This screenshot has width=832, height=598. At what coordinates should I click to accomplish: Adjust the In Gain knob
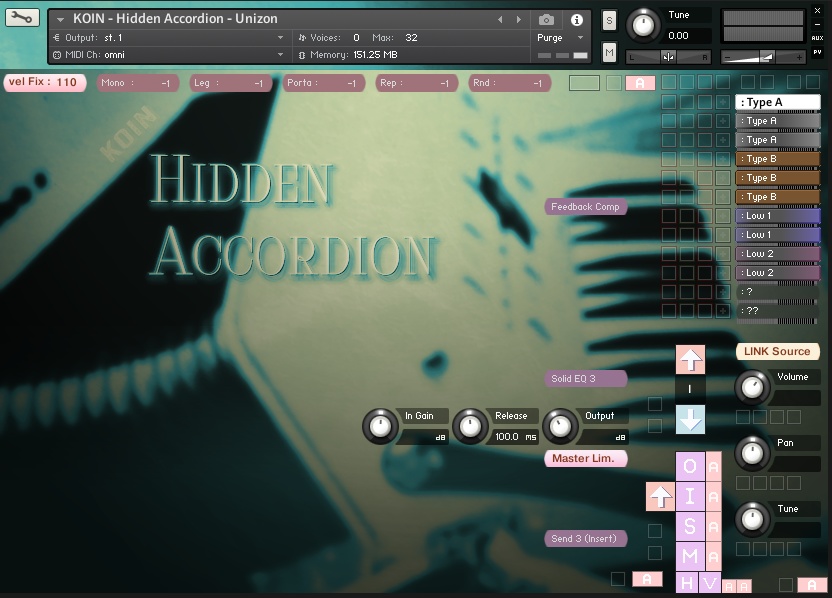point(380,426)
